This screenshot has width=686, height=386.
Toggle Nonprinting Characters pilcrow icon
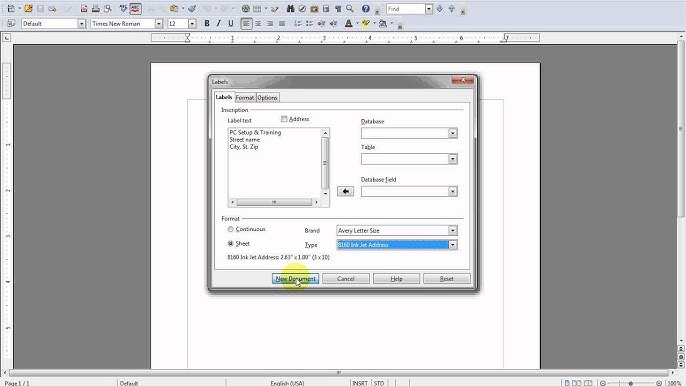[x=338, y=8]
